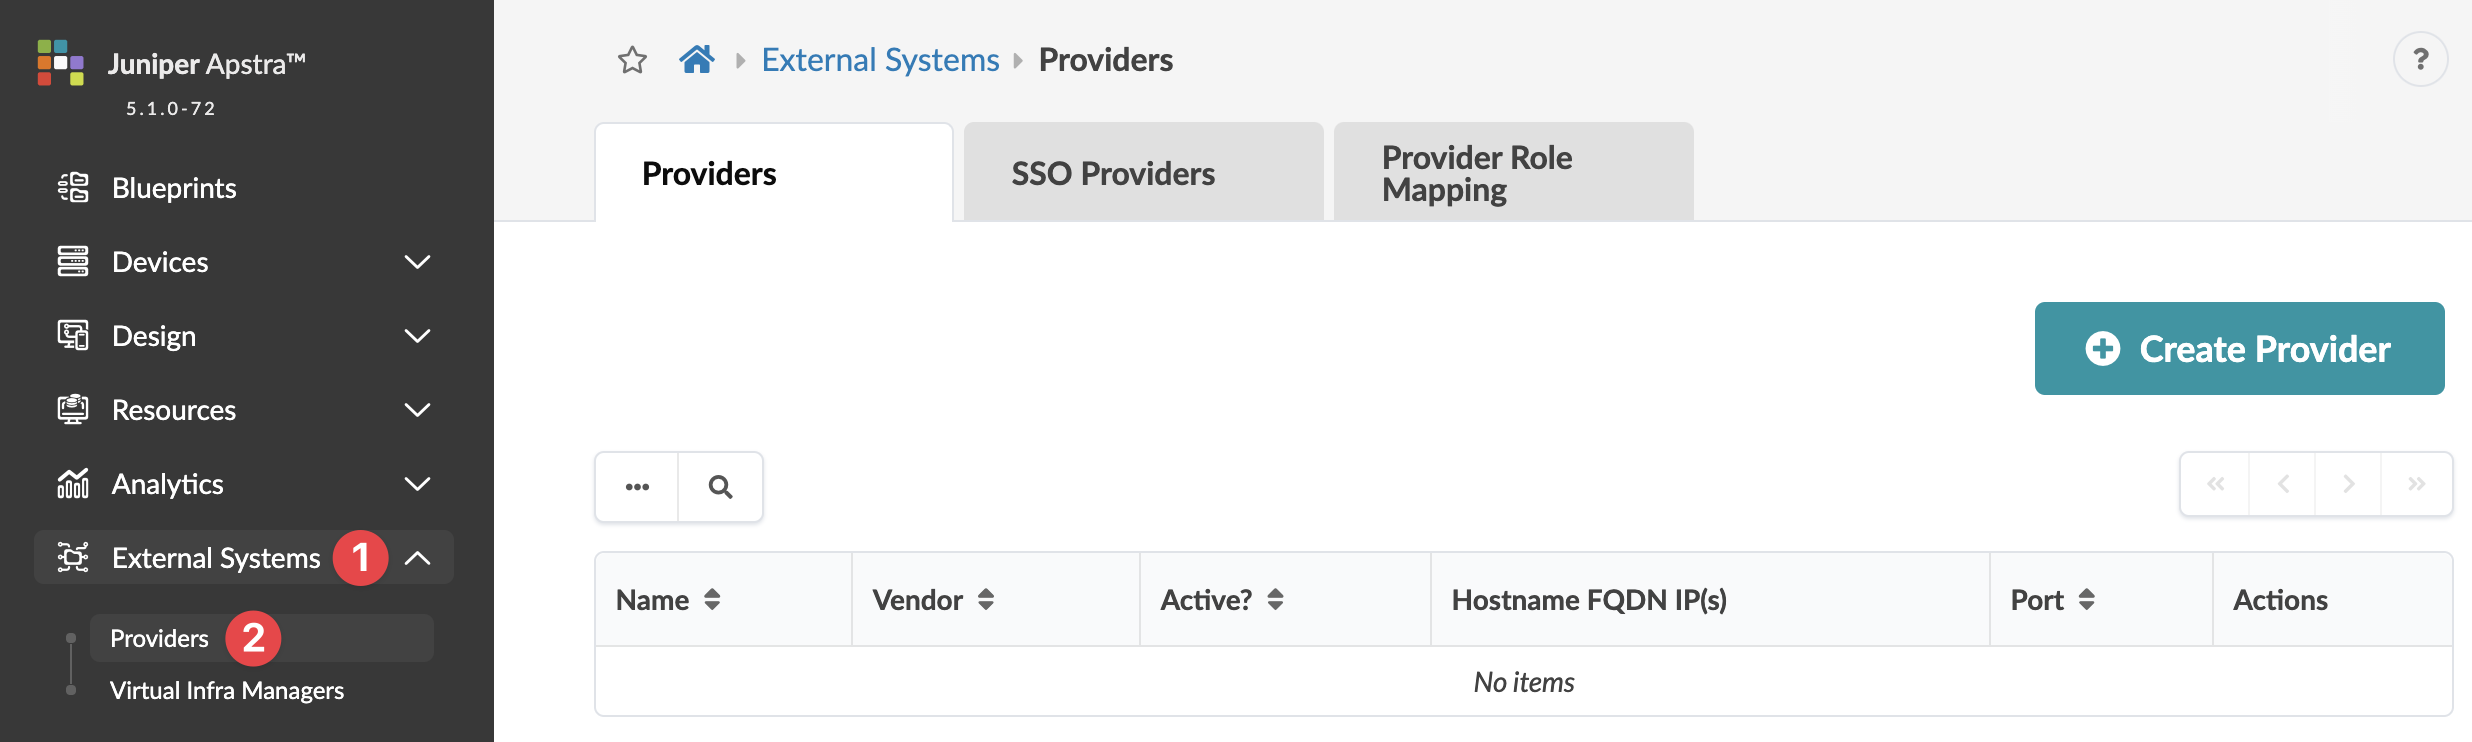This screenshot has width=2472, height=742.
Task: Click the Create Provider button
Action: tap(2239, 349)
